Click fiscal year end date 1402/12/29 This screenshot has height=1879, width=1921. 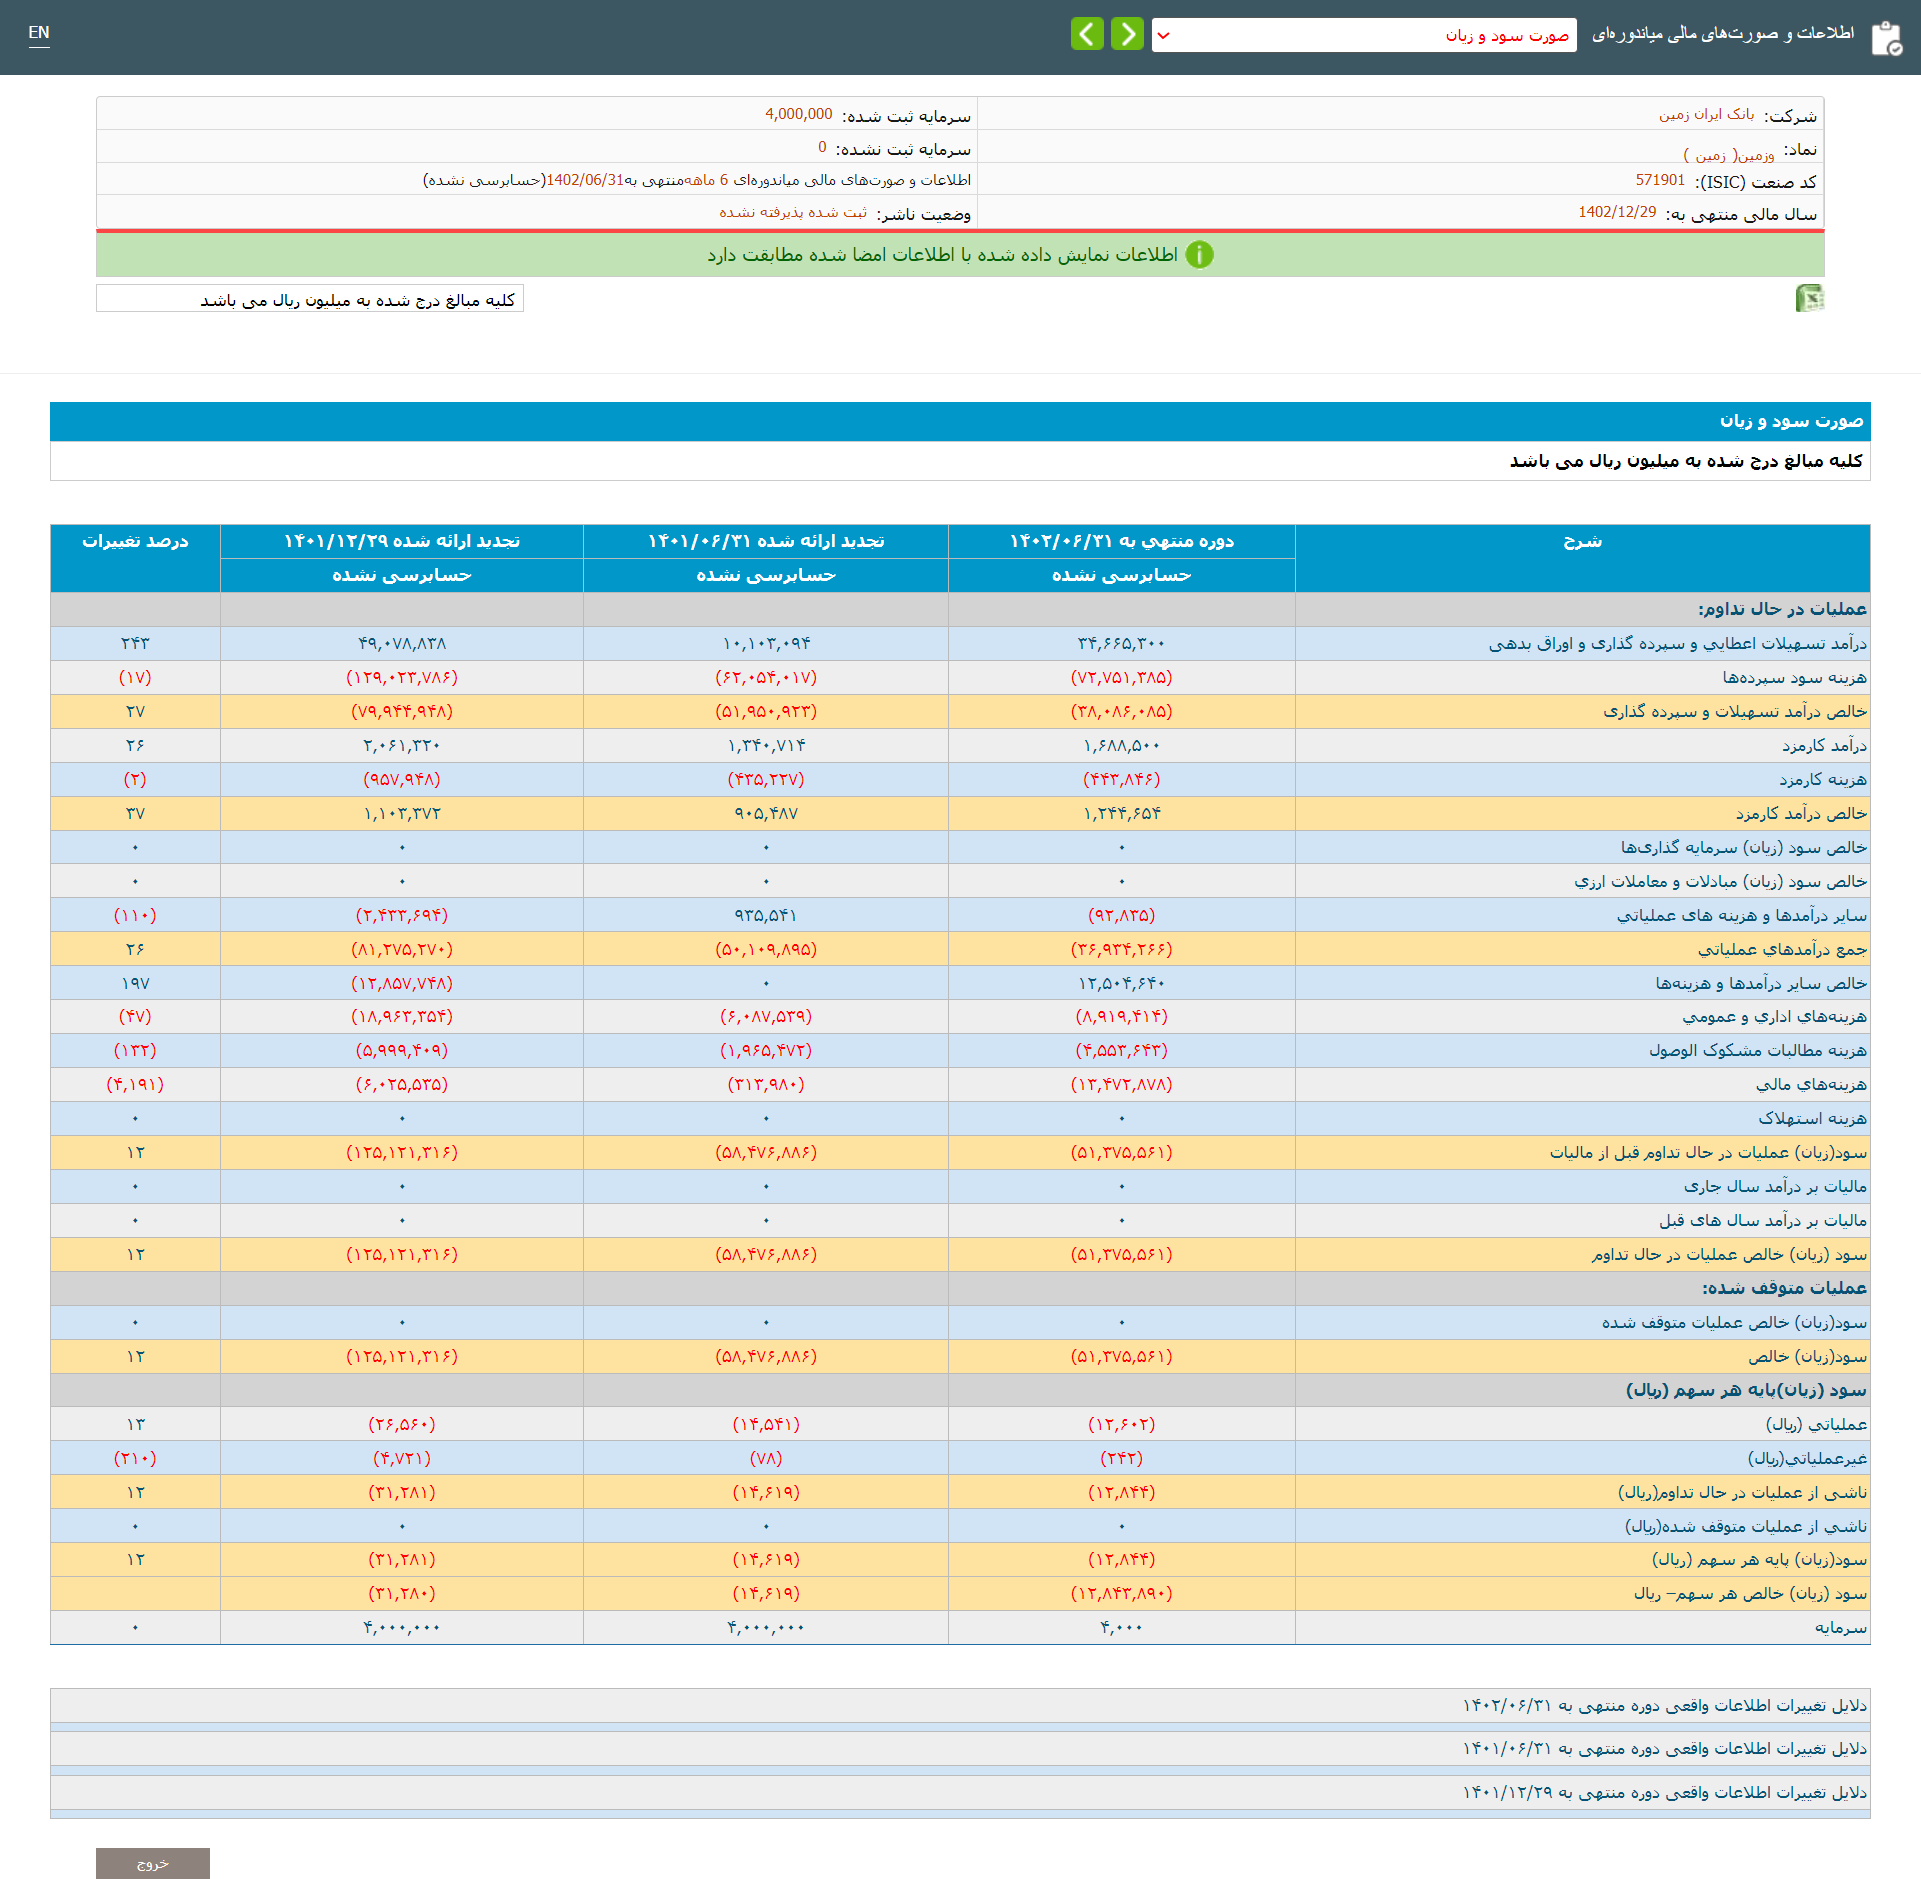pos(1617,212)
